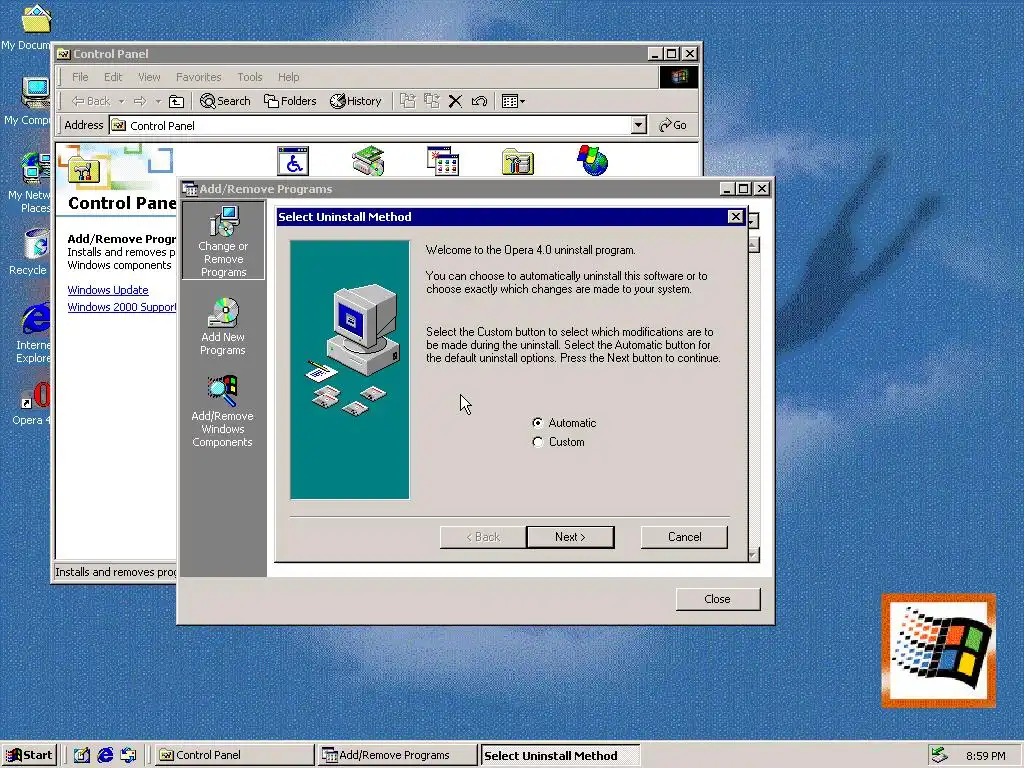Switch to Add/Remove Programs taskbar button
The width and height of the screenshot is (1024, 768).
[x=398, y=755]
